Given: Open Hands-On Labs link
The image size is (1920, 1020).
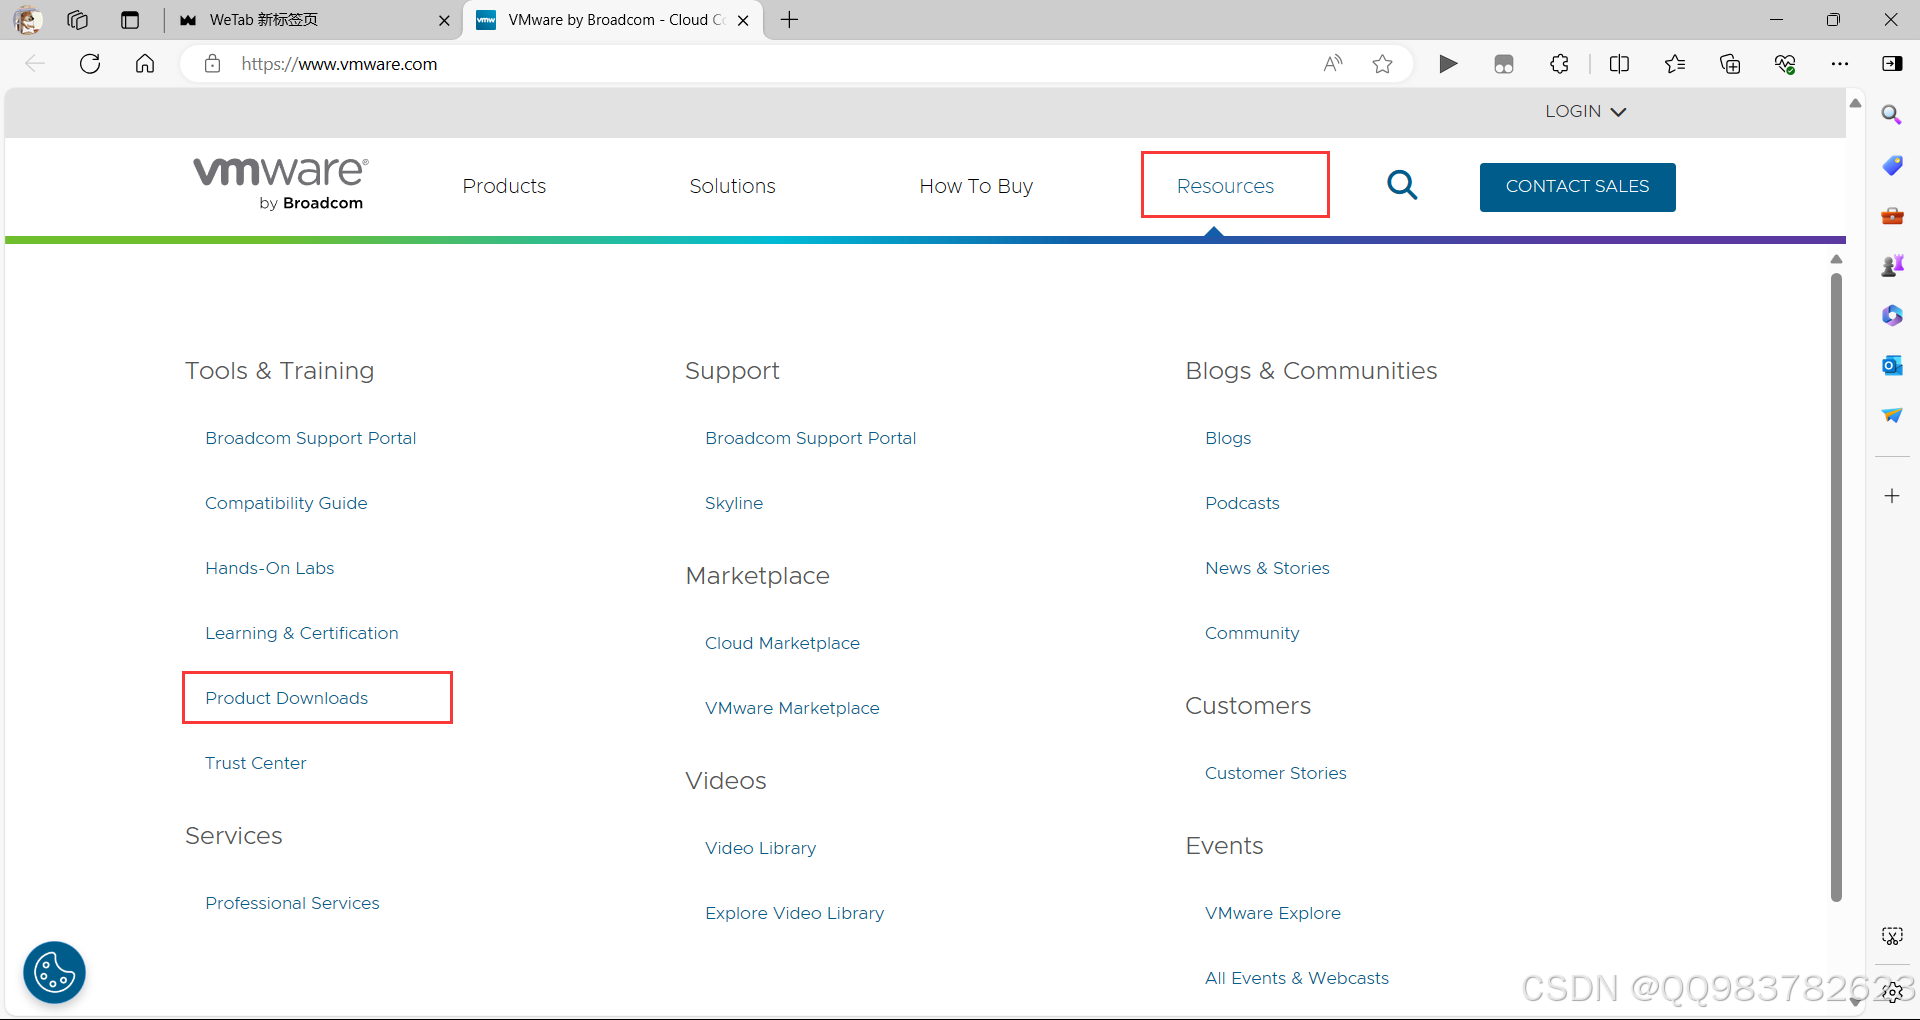Looking at the screenshot, I should (270, 568).
